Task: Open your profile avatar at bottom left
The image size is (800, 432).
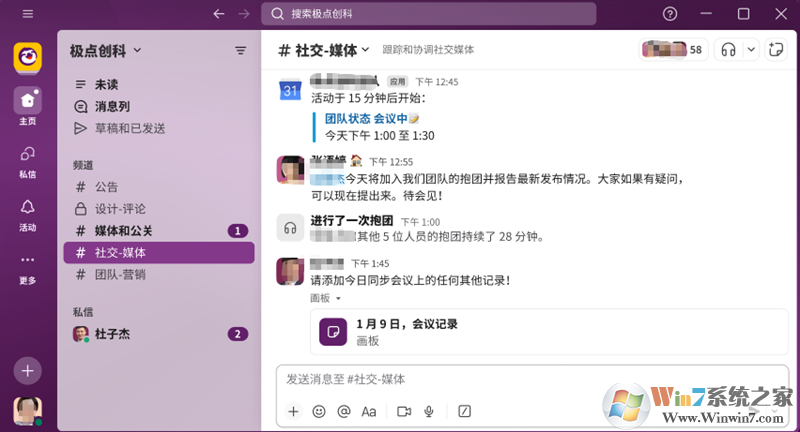Action: (x=28, y=411)
